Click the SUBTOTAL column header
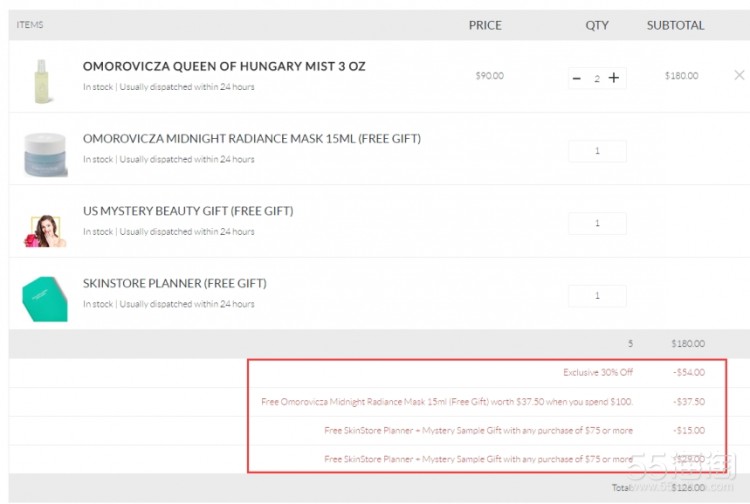The image size is (750, 504). [675, 25]
